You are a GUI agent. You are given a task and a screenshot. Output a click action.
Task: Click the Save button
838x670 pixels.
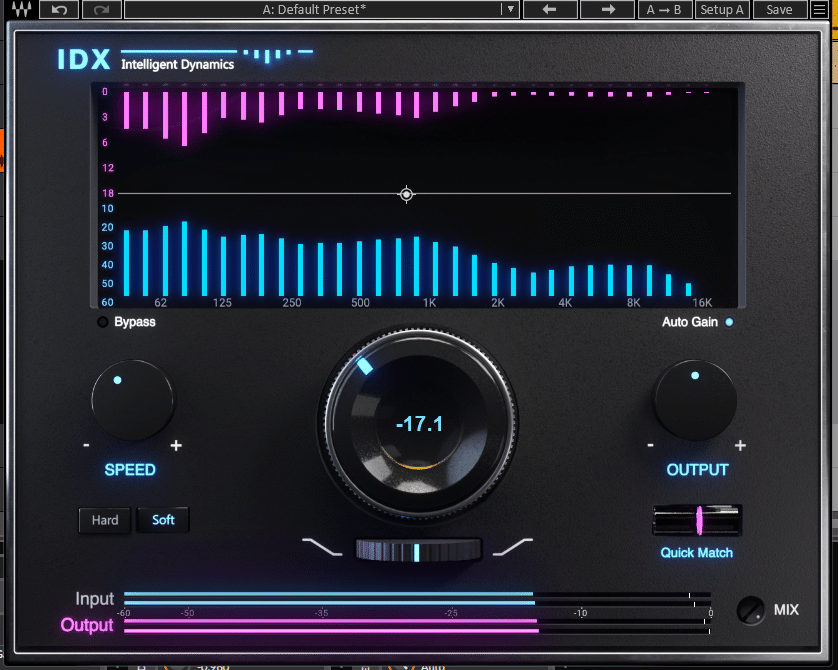click(x=780, y=9)
